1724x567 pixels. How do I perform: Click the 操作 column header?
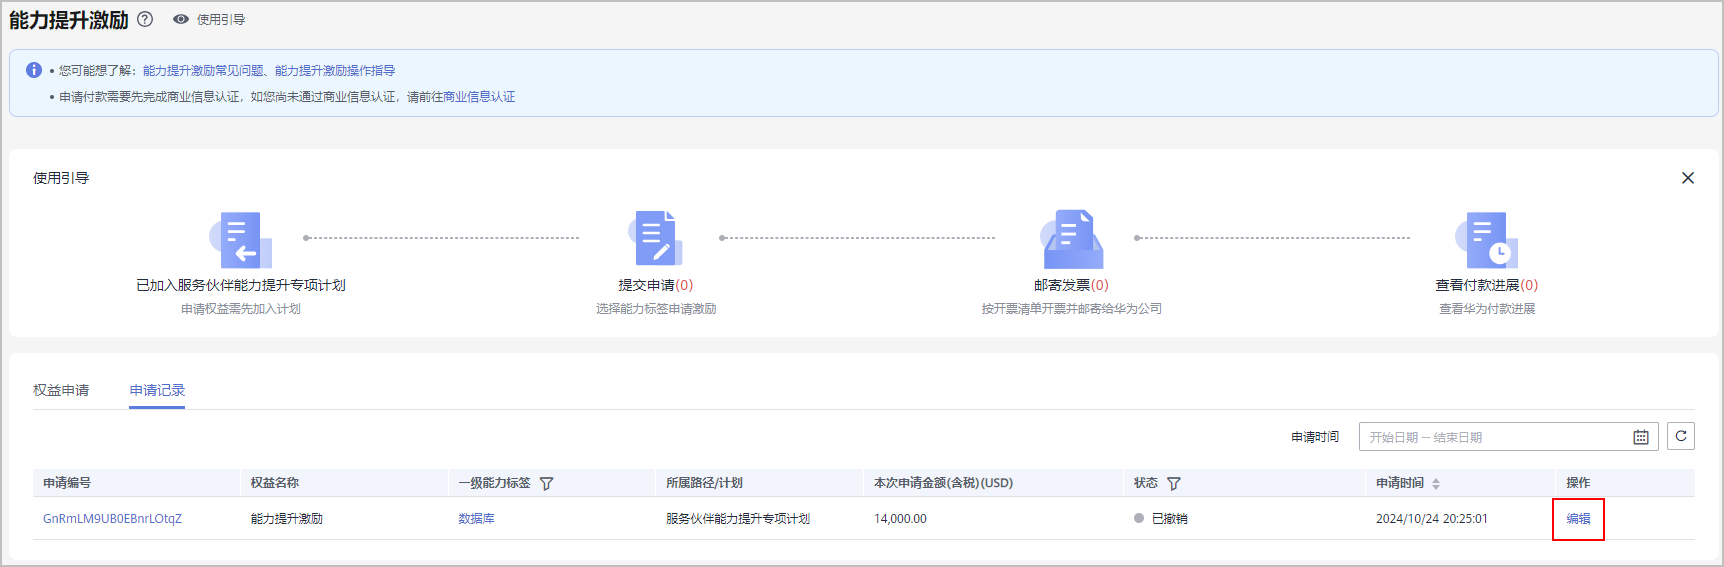point(1578,483)
